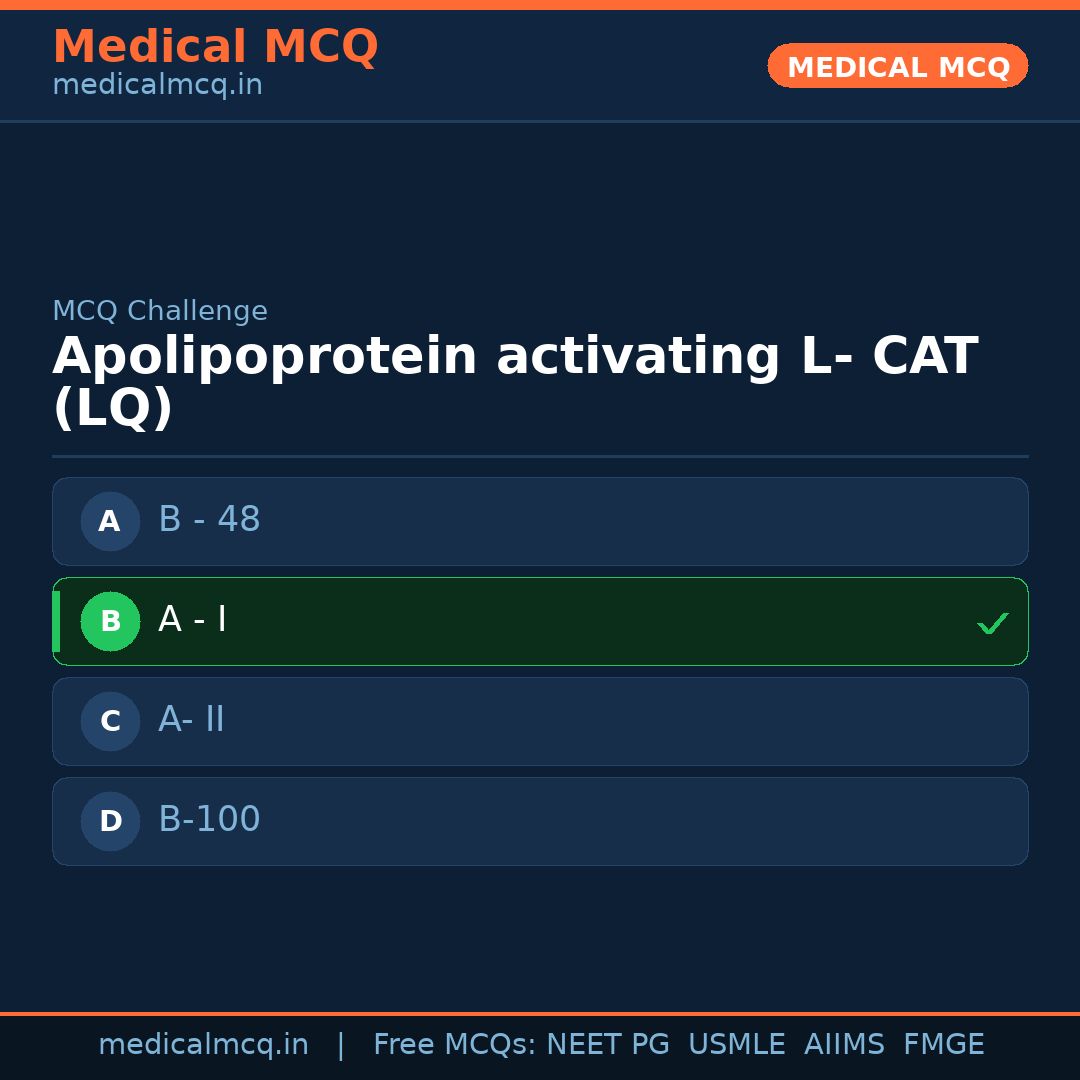Click the green selection bar beside option B
Image resolution: width=1080 pixels, height=1080 pixels.
pyautogui.click(x=56, y=621)
